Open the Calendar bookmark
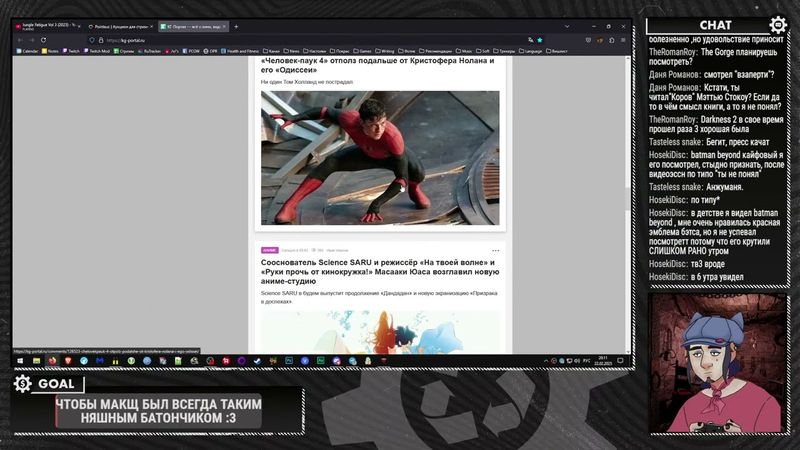800x450 pixels. (28, 51)
